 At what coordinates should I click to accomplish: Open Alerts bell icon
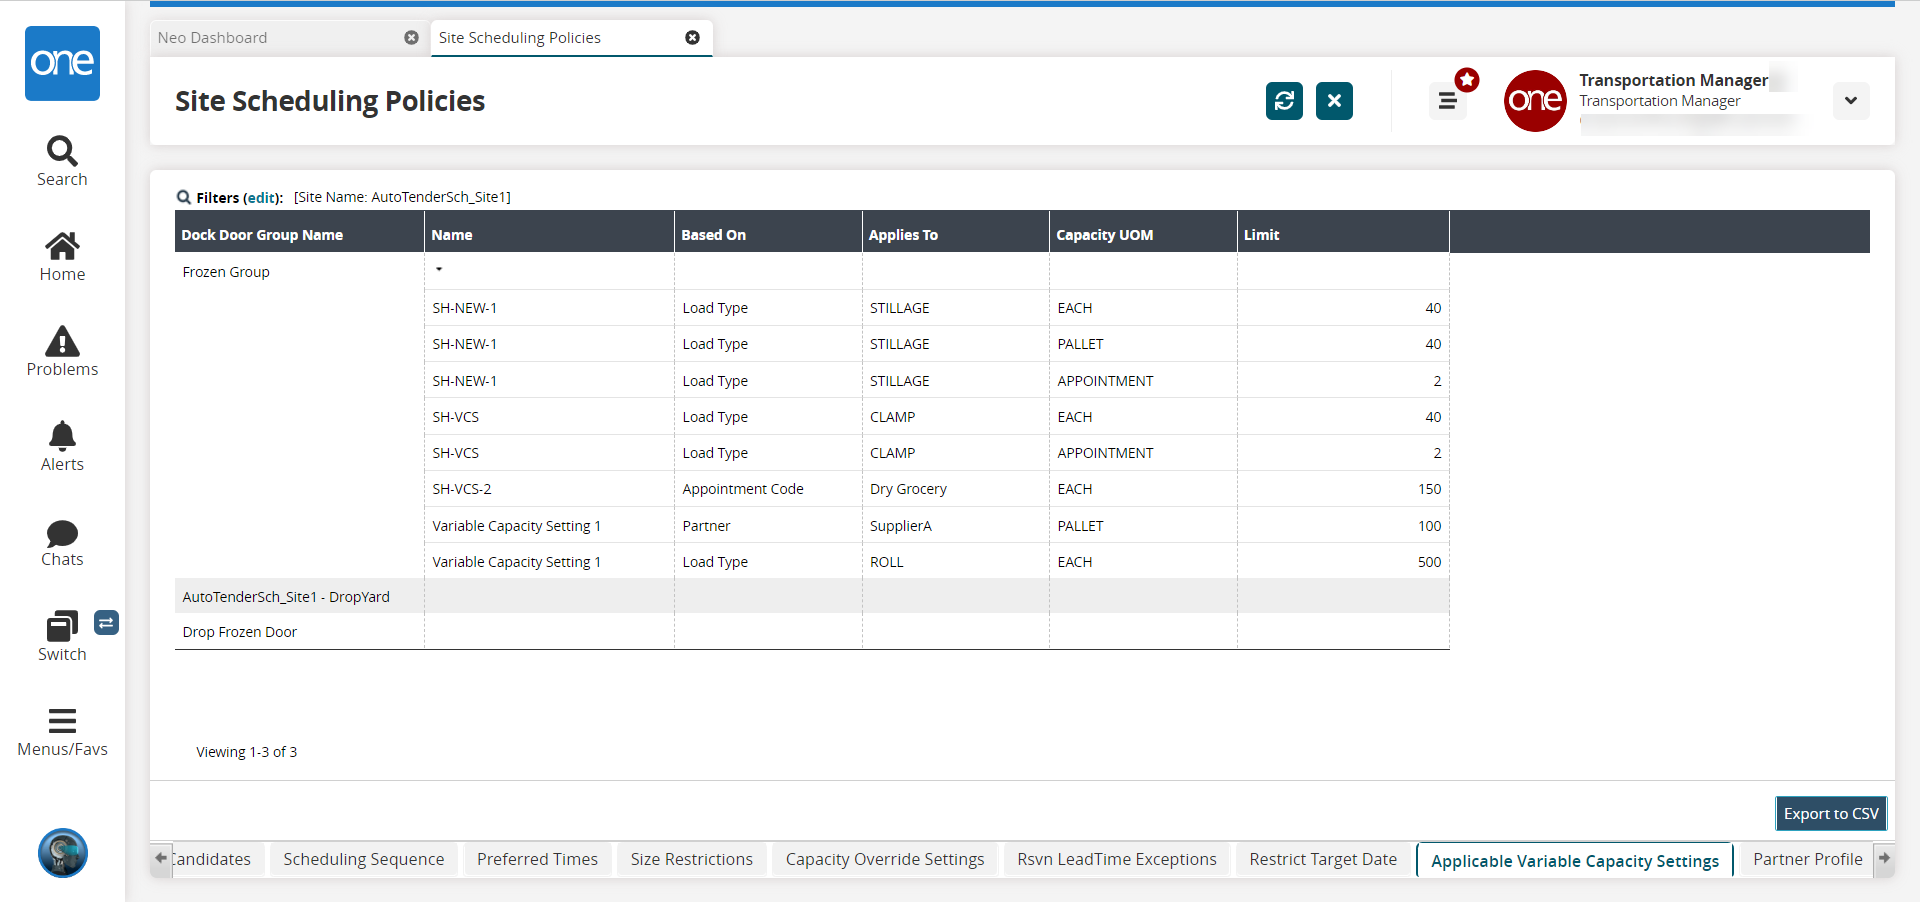pos(62,437)
